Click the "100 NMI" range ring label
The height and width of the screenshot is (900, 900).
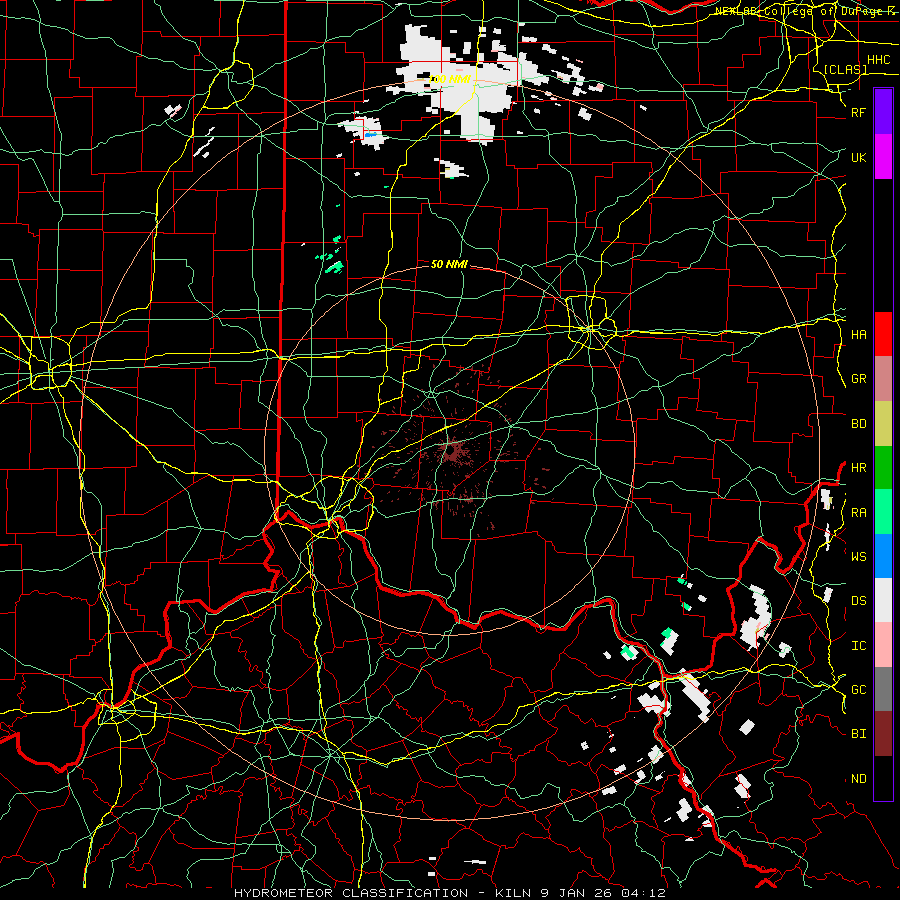coord(449,79)
